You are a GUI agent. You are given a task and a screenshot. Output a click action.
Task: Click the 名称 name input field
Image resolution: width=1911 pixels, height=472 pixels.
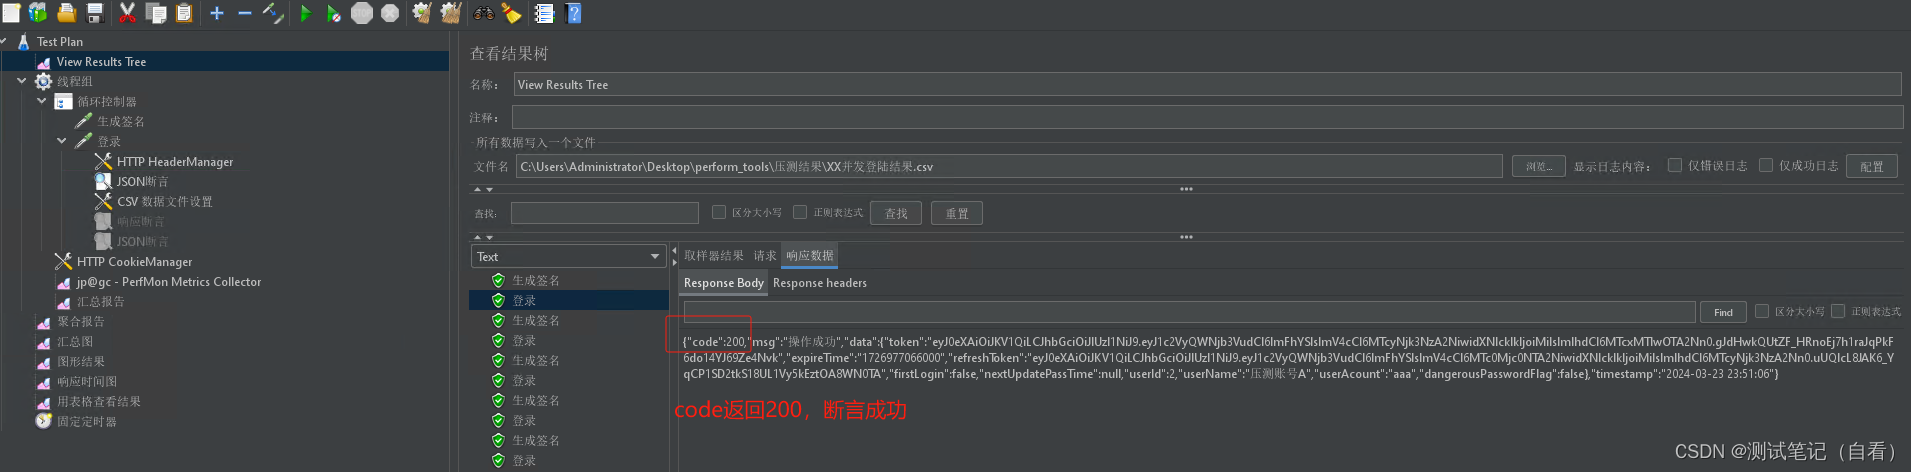1207,85
